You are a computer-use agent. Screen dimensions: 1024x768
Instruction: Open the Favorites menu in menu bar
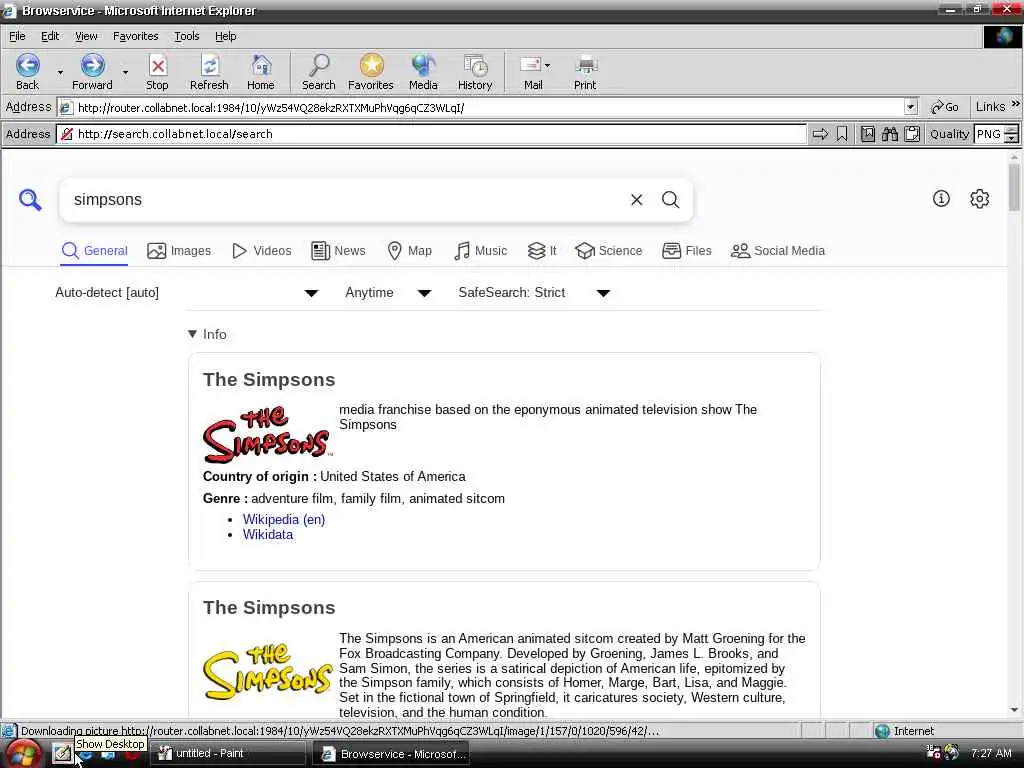click(x=136, y=37)
